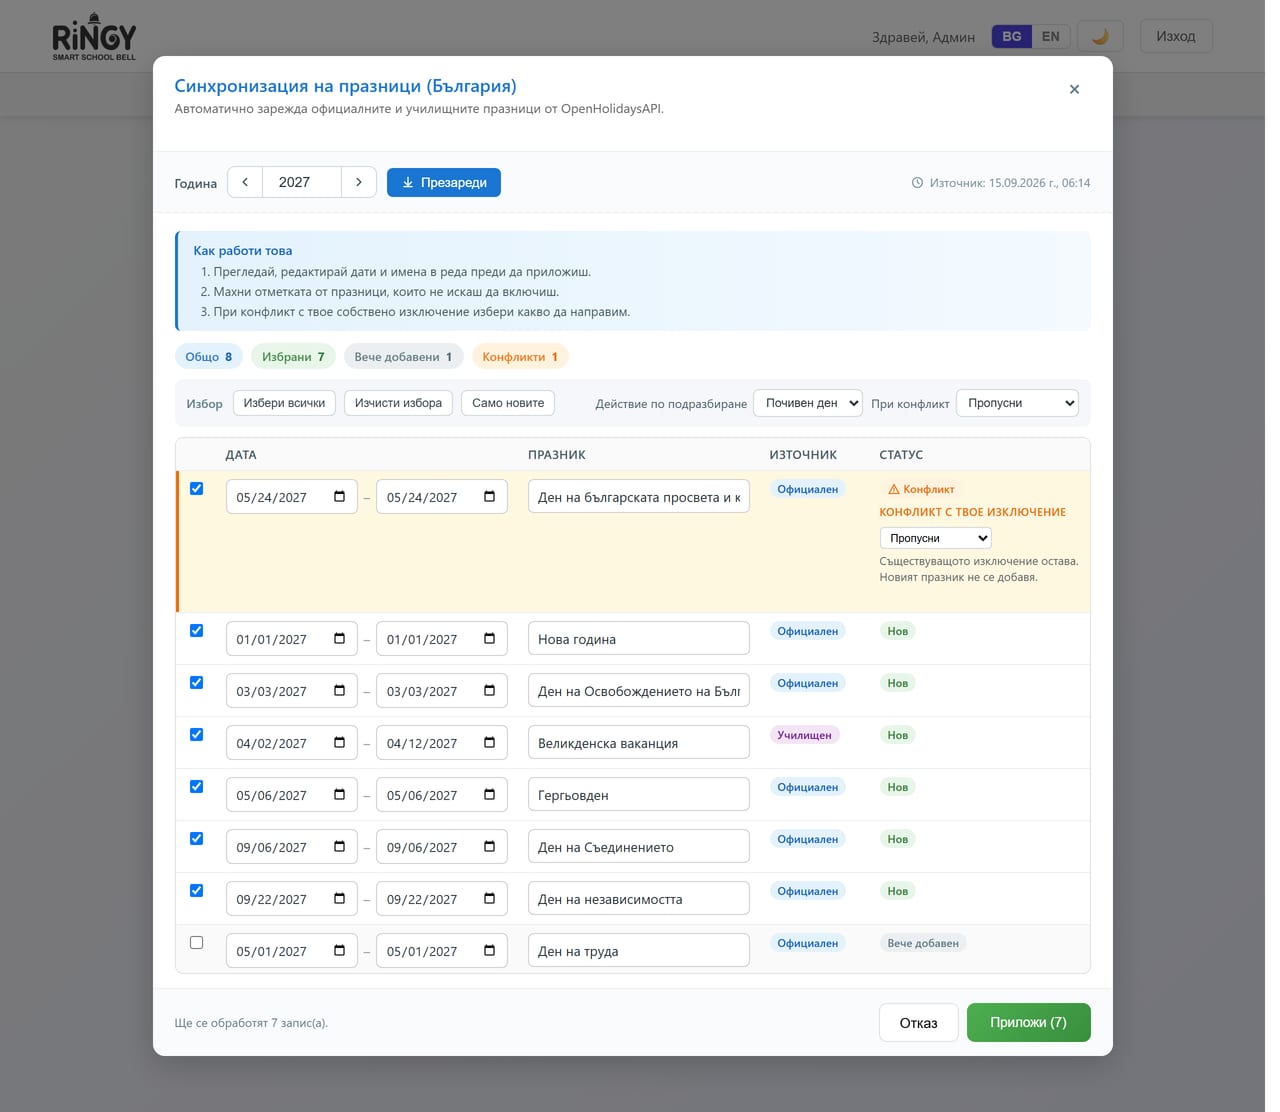Filter by Общо 8 tab
1280x1112 pixels.
pyautogui.click(x=209, y=357)
